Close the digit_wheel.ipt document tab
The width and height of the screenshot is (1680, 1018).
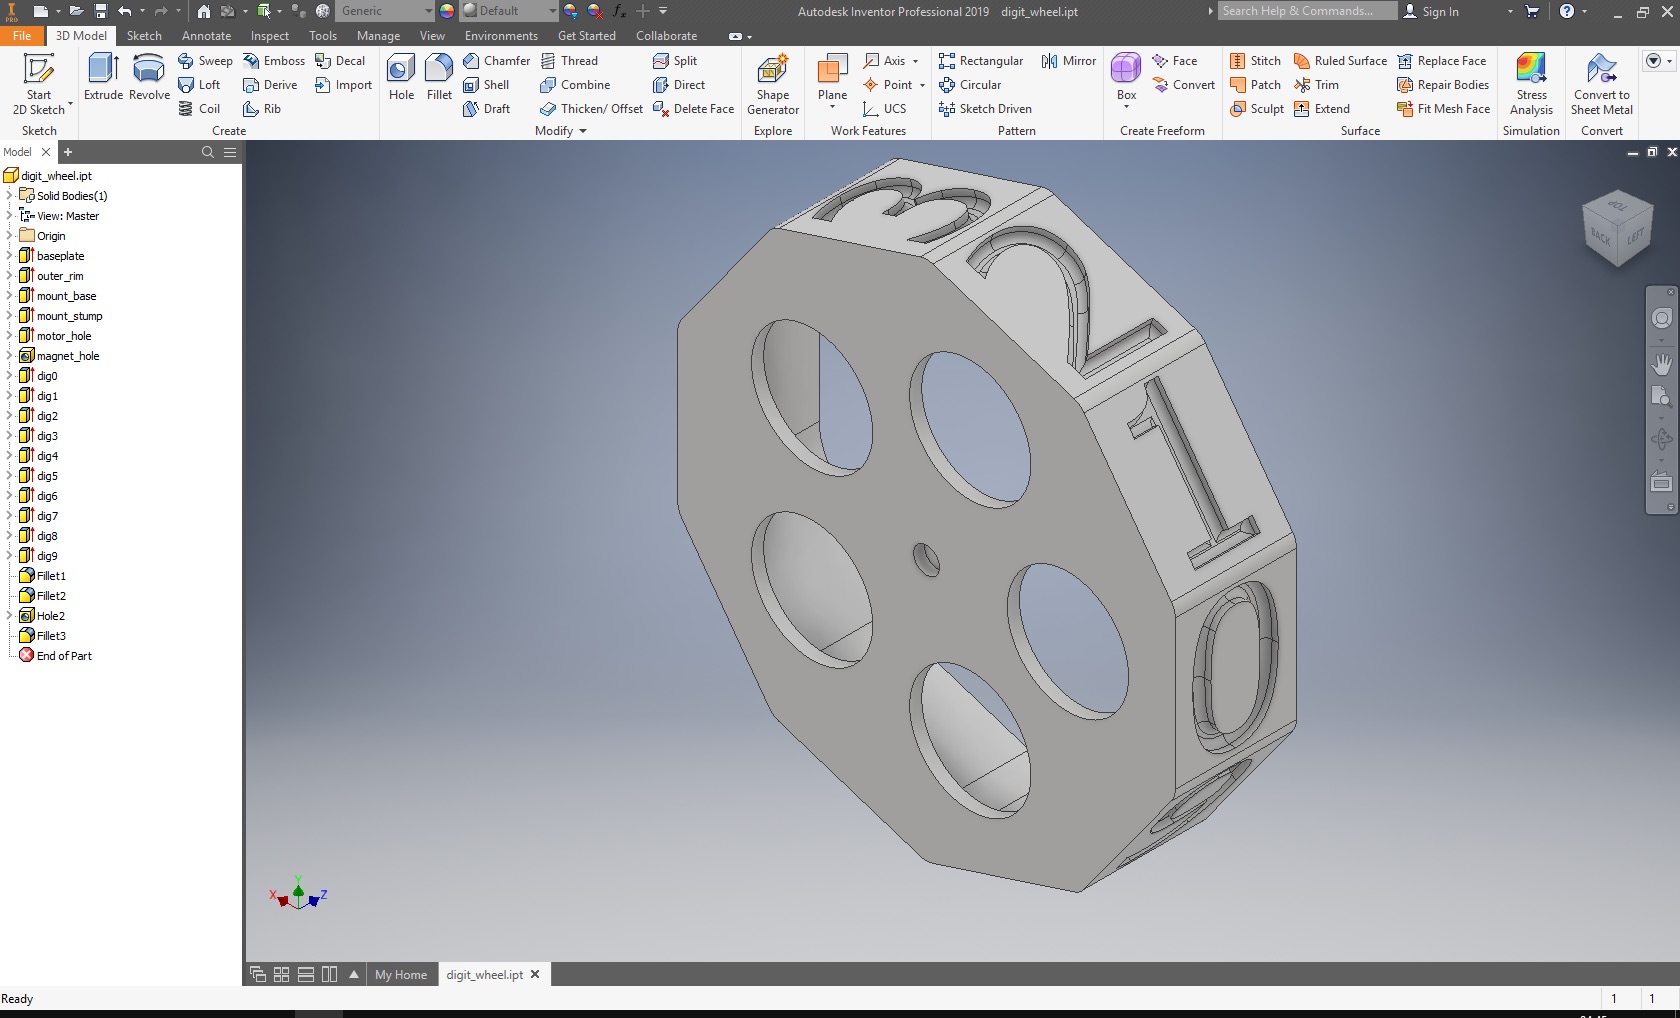pos(535,974)
